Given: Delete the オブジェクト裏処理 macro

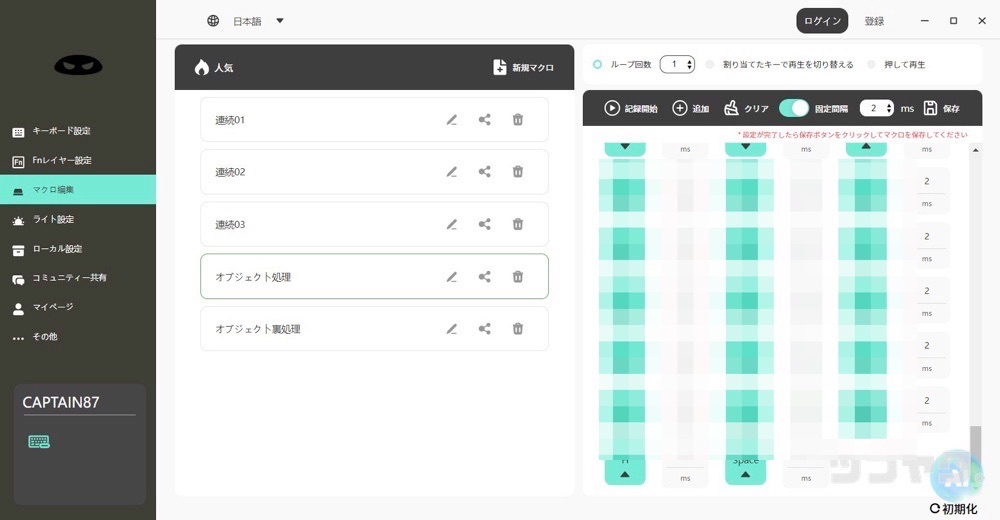Looking at the screenshot, I should (518, 329).
